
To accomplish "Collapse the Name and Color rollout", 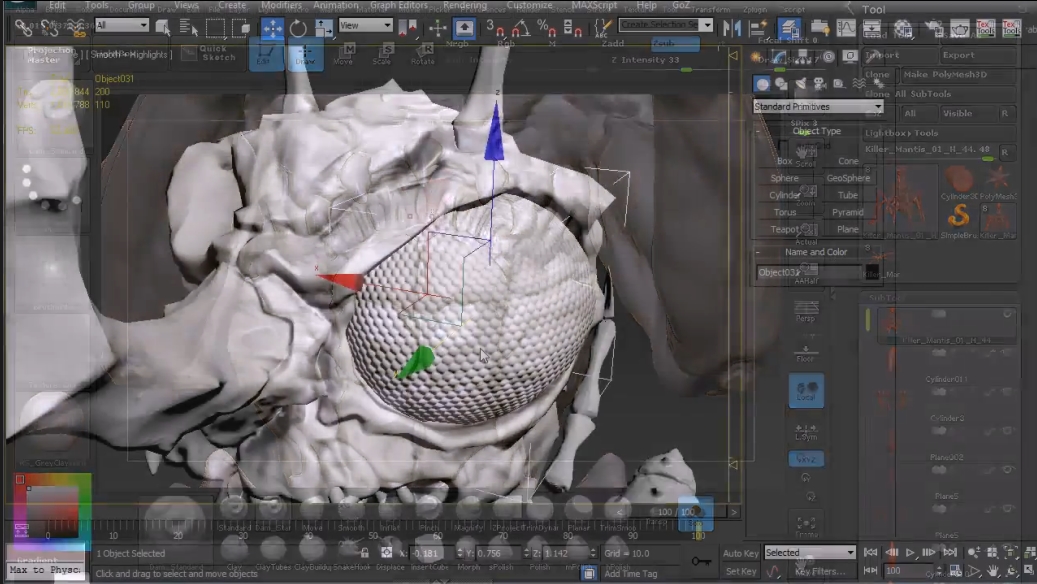I will [x=759, y=252].
